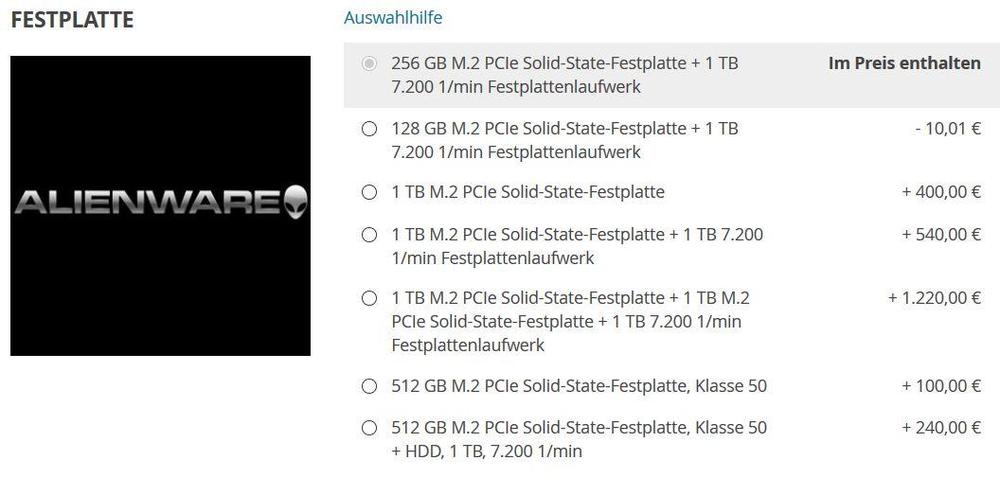
Task: Click the Alienware logo image
Action: pos(160,205)
